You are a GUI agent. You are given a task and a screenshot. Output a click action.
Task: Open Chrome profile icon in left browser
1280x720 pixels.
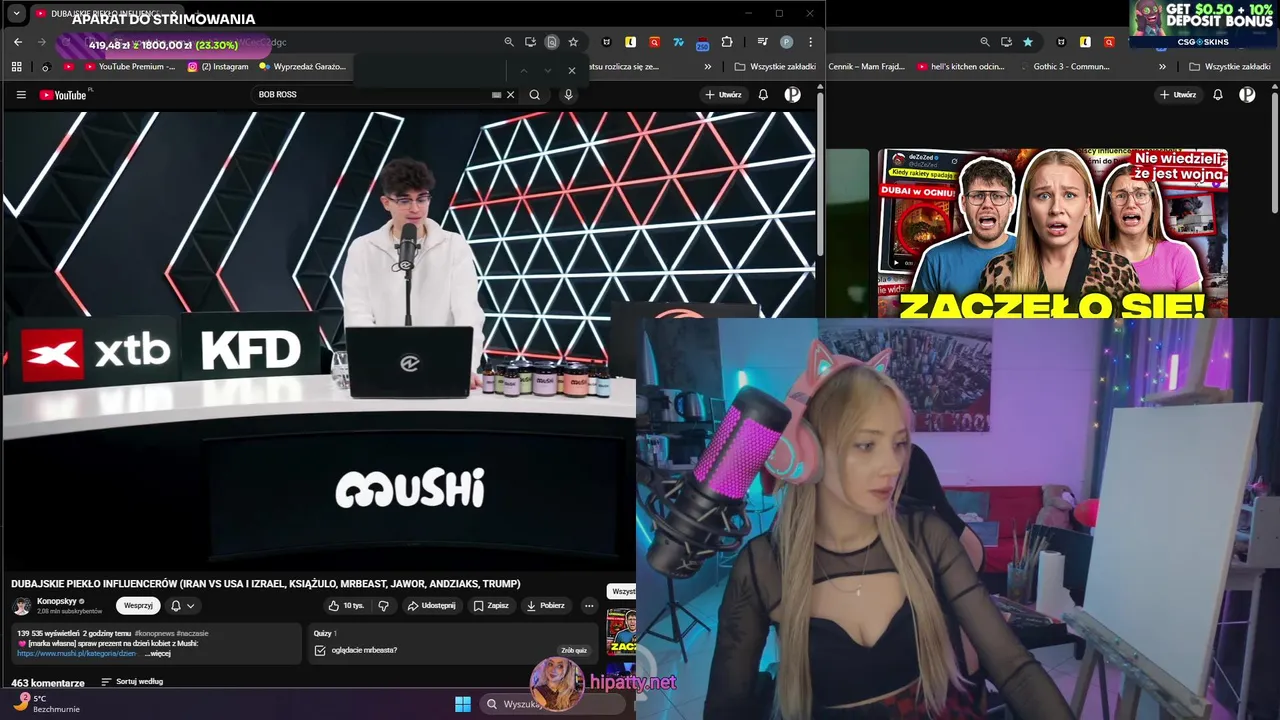point(787,42)
